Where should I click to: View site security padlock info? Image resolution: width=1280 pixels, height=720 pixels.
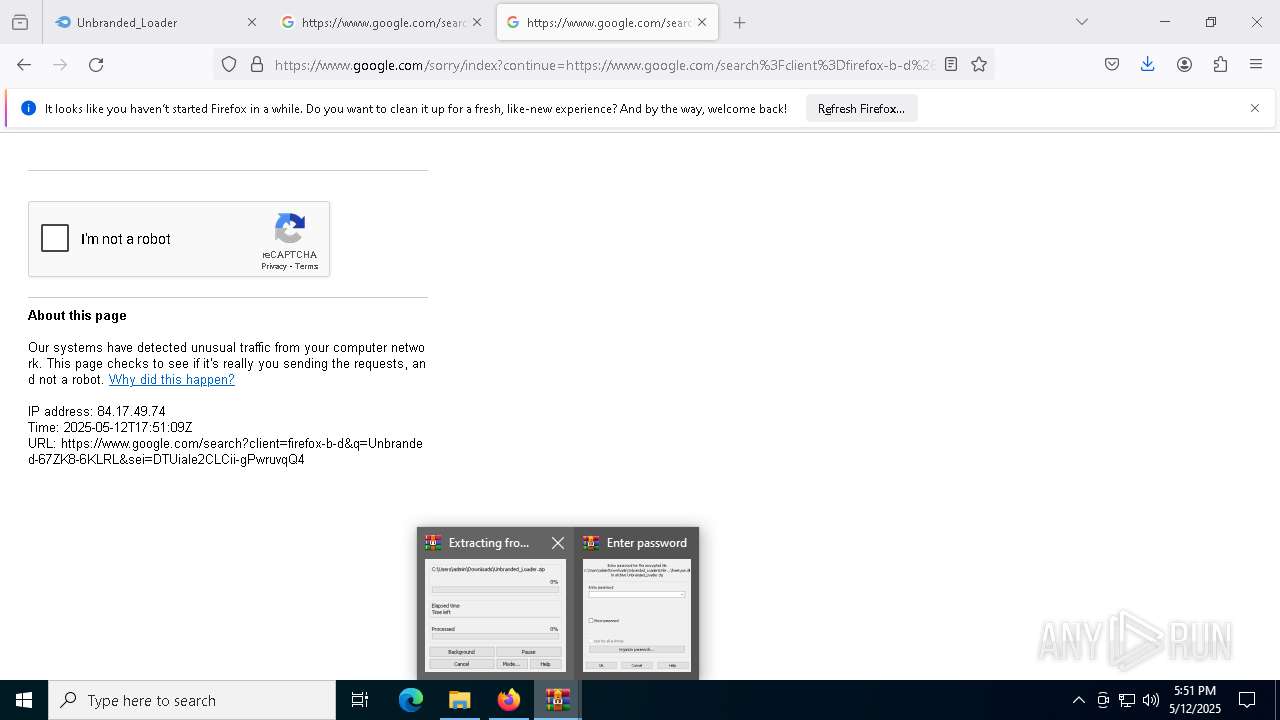point(257,64)
